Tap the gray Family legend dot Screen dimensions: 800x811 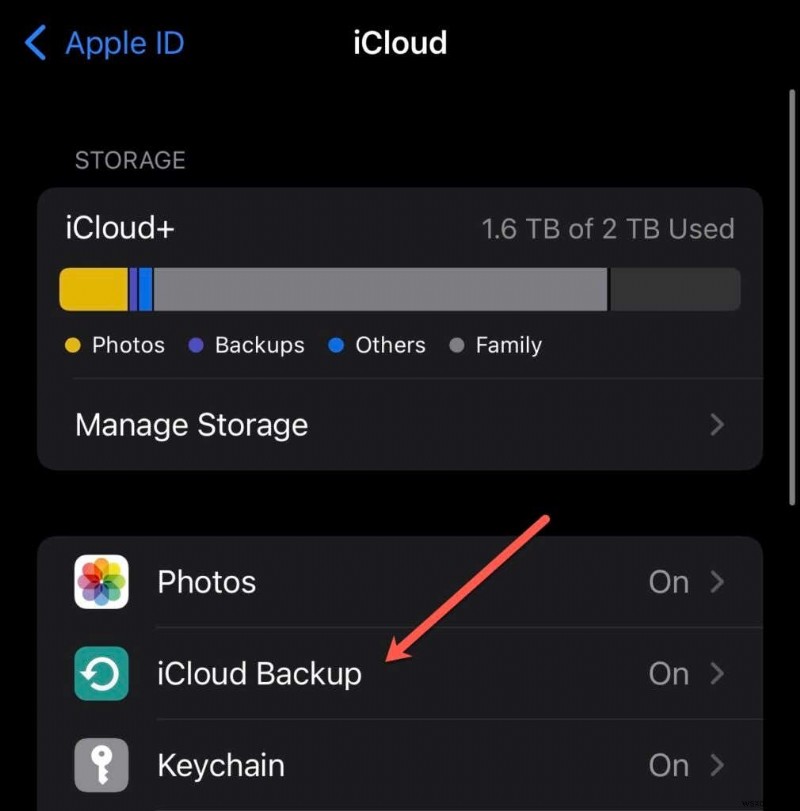coord(459,345)
